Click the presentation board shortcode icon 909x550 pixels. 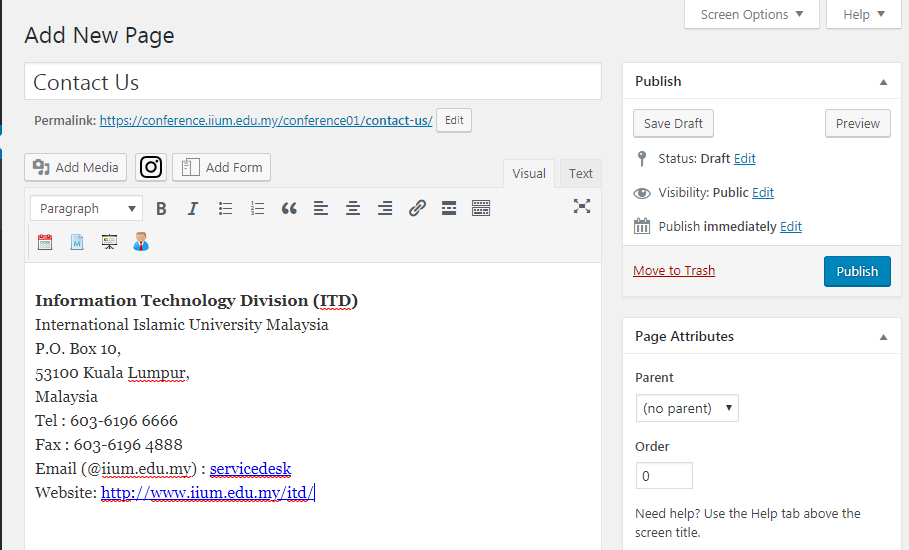click(109, 242)
